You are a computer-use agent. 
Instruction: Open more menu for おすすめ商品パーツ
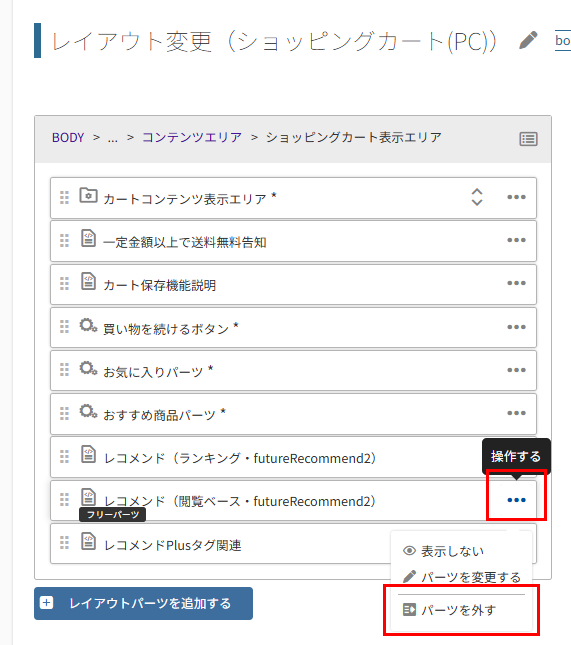tap(516, 413)
